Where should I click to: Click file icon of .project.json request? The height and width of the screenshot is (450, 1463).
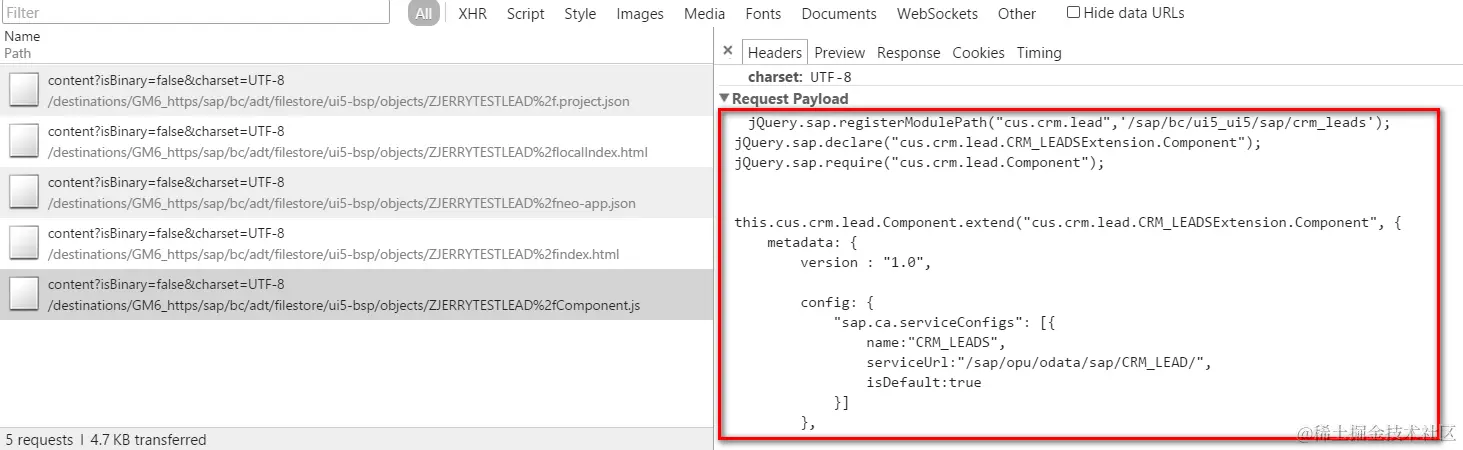point(24,91)
